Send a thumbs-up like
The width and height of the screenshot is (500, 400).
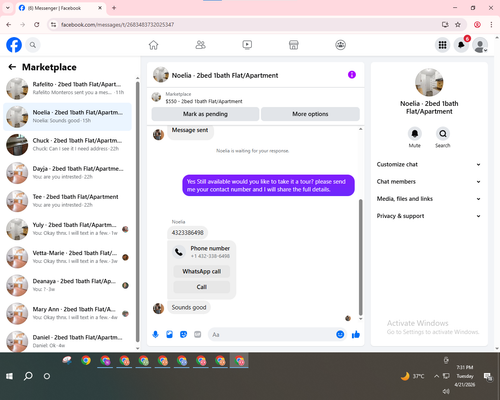[x=356, y=334]
